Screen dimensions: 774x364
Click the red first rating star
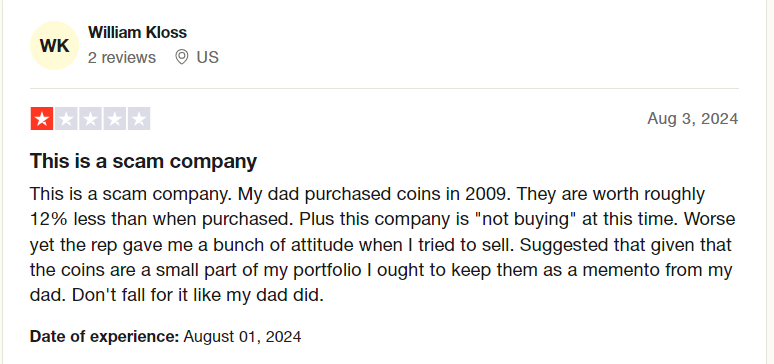[42, 119]
